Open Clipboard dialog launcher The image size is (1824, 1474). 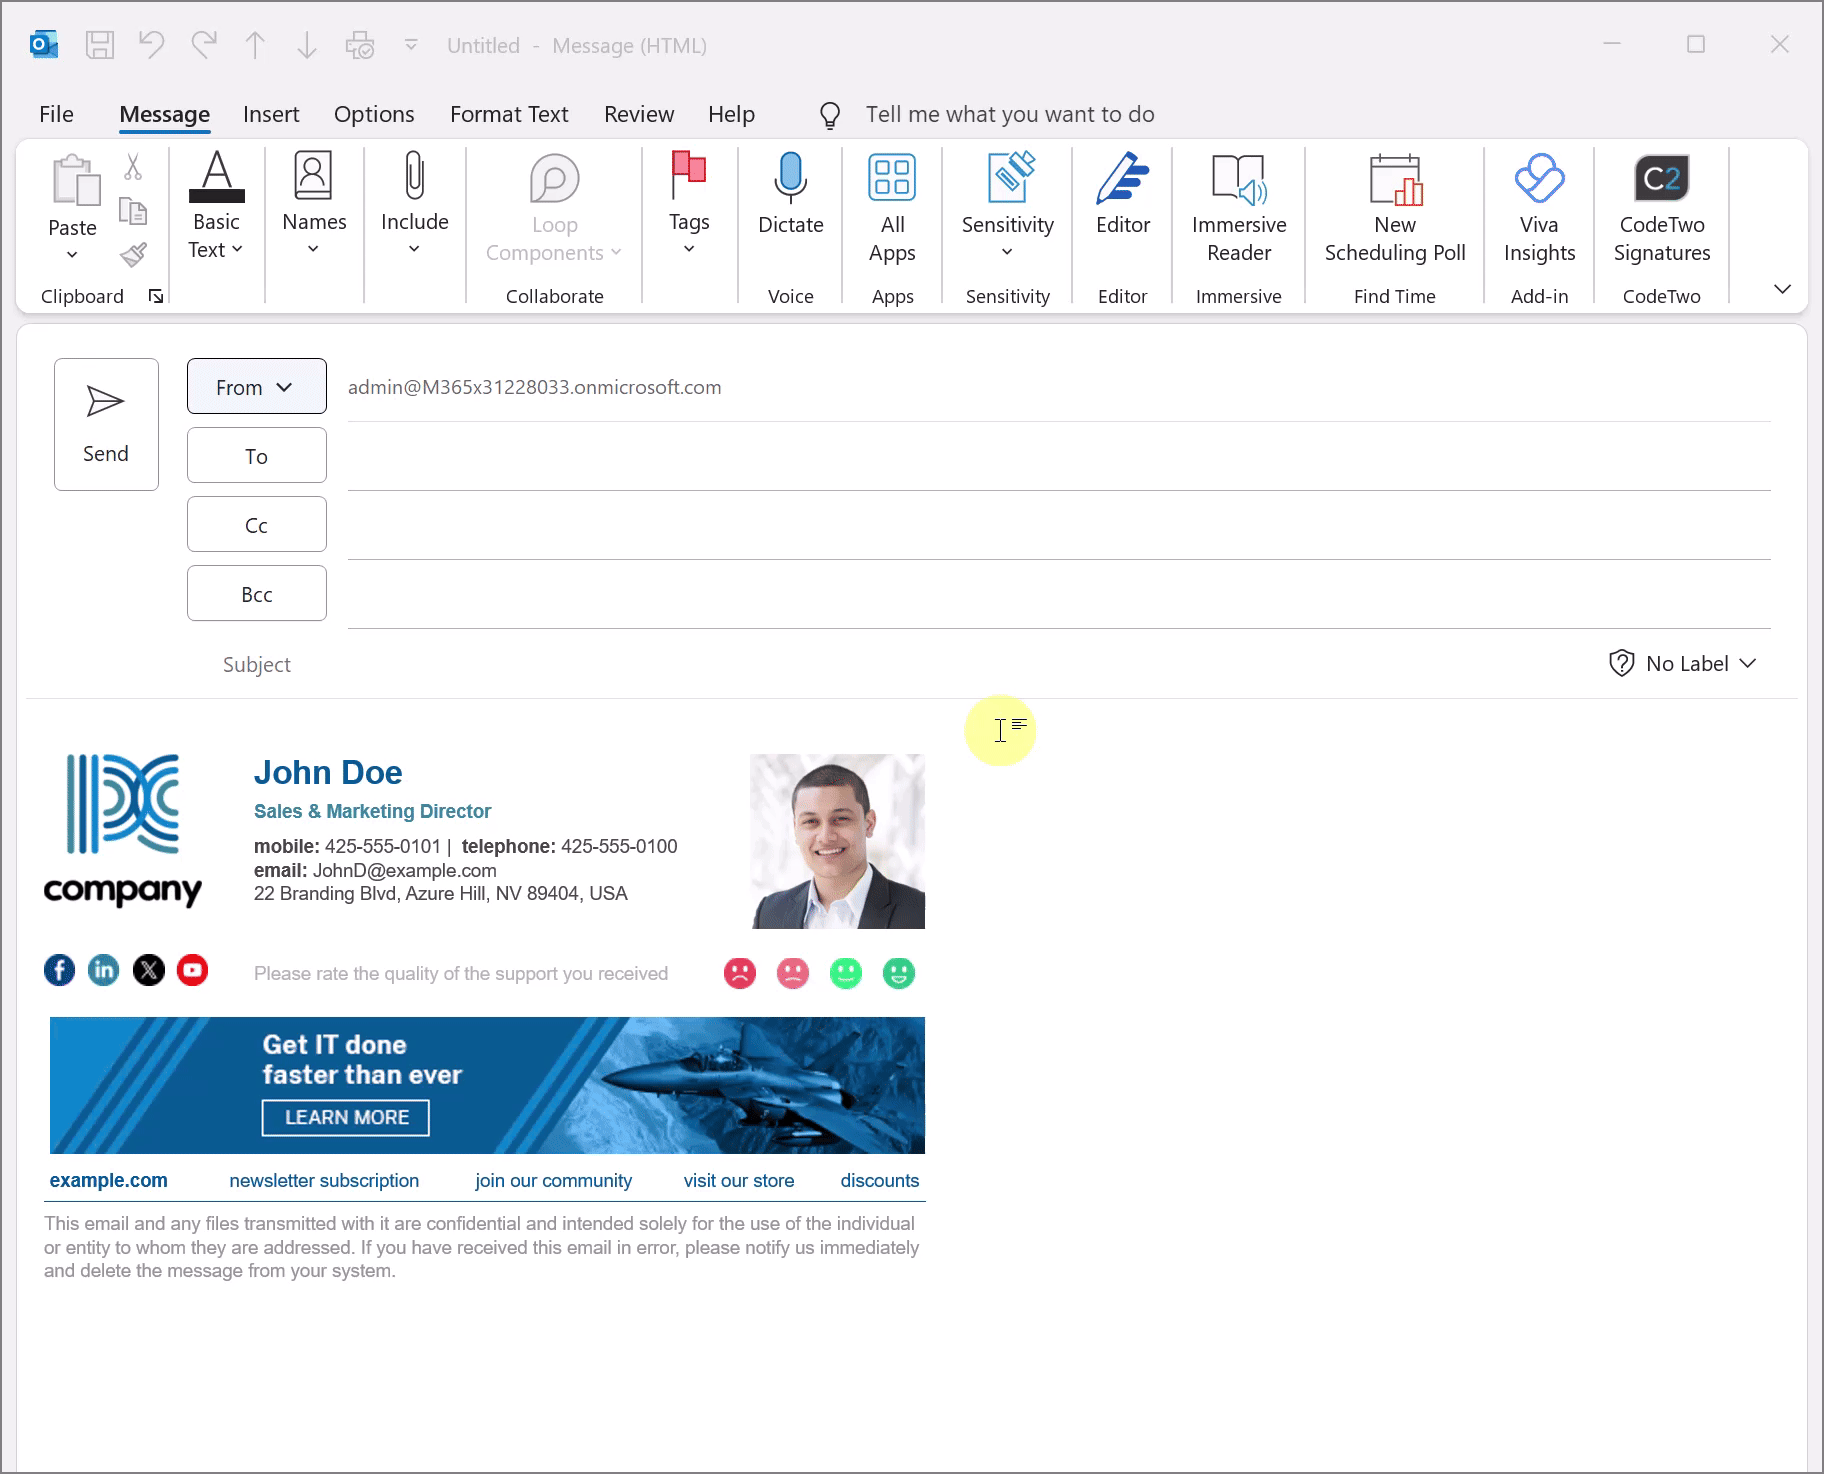[156, 296]
